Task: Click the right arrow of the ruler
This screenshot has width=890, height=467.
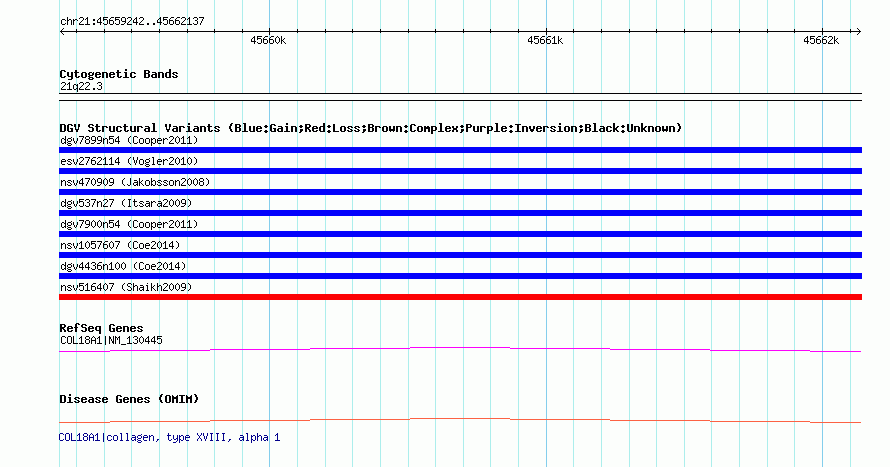Action: (x=858, y=32)
